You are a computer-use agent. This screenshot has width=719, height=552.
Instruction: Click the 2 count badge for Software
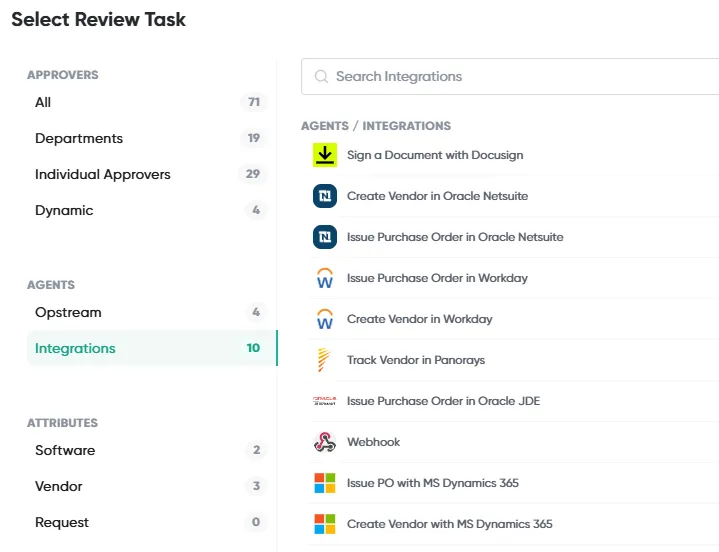(256, 450)
